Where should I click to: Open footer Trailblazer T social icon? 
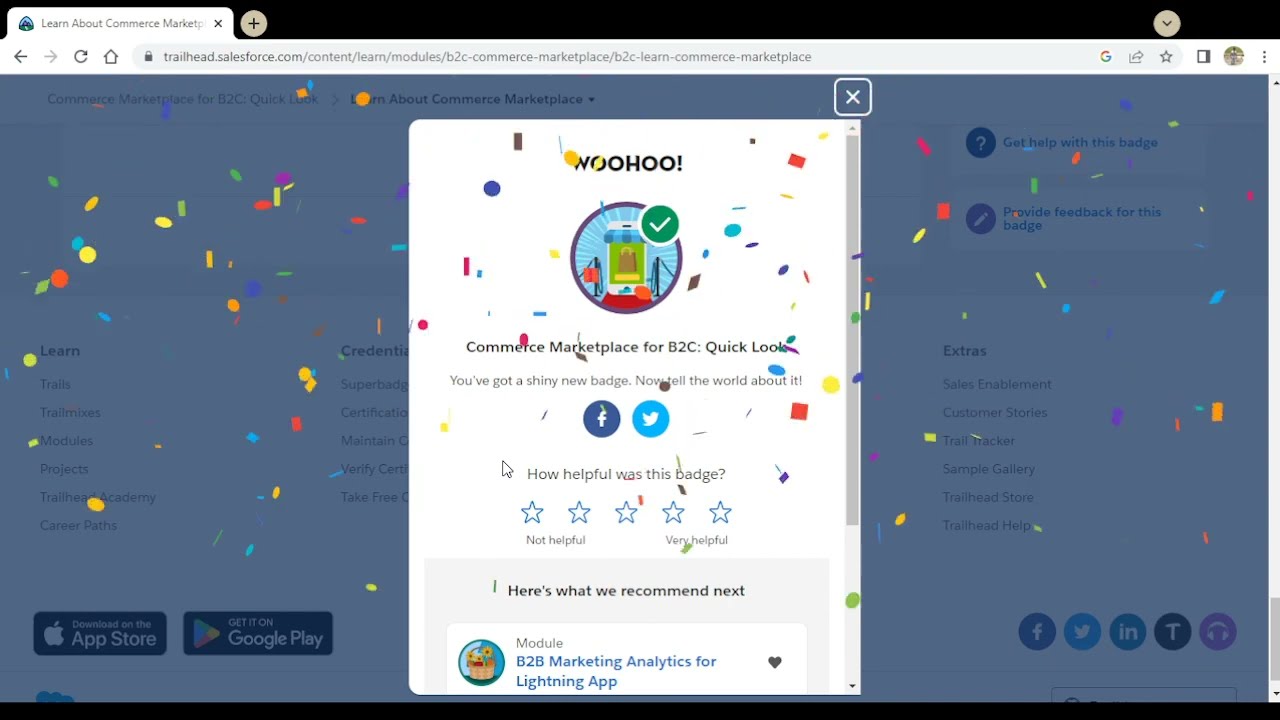pos(1173,632)
